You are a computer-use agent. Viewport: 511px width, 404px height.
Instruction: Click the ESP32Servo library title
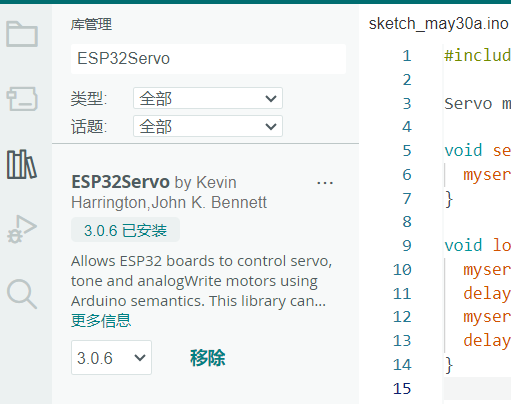coord(121,182)
